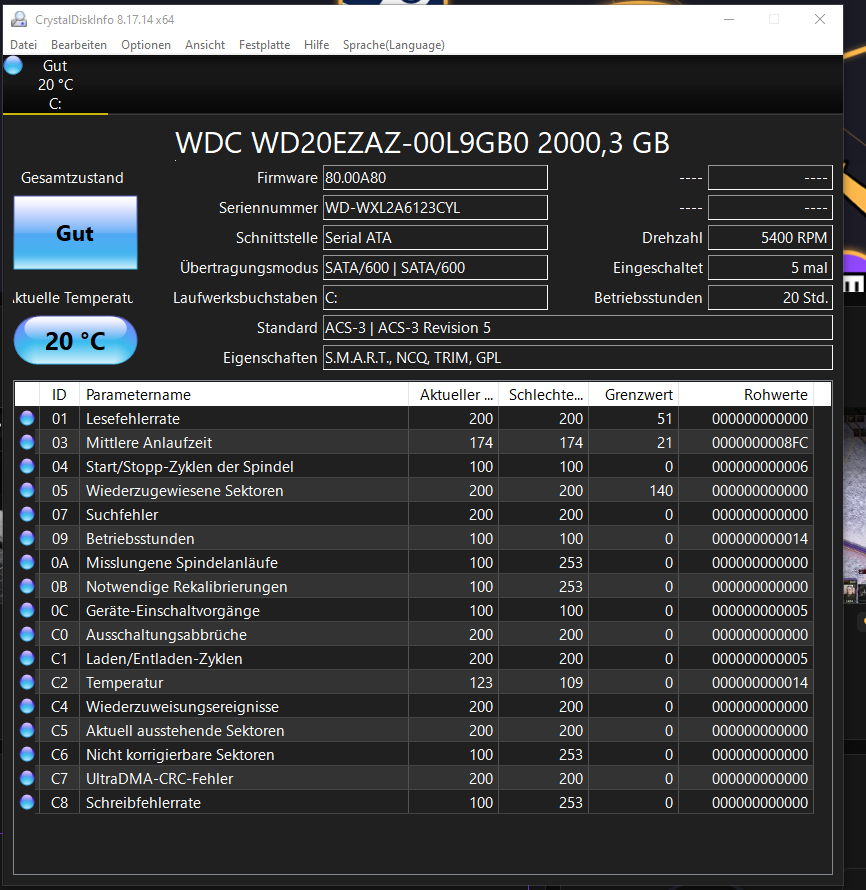Select the drive C: status orb at top
Screen dimensions: 866x890
tap(13, 66)
